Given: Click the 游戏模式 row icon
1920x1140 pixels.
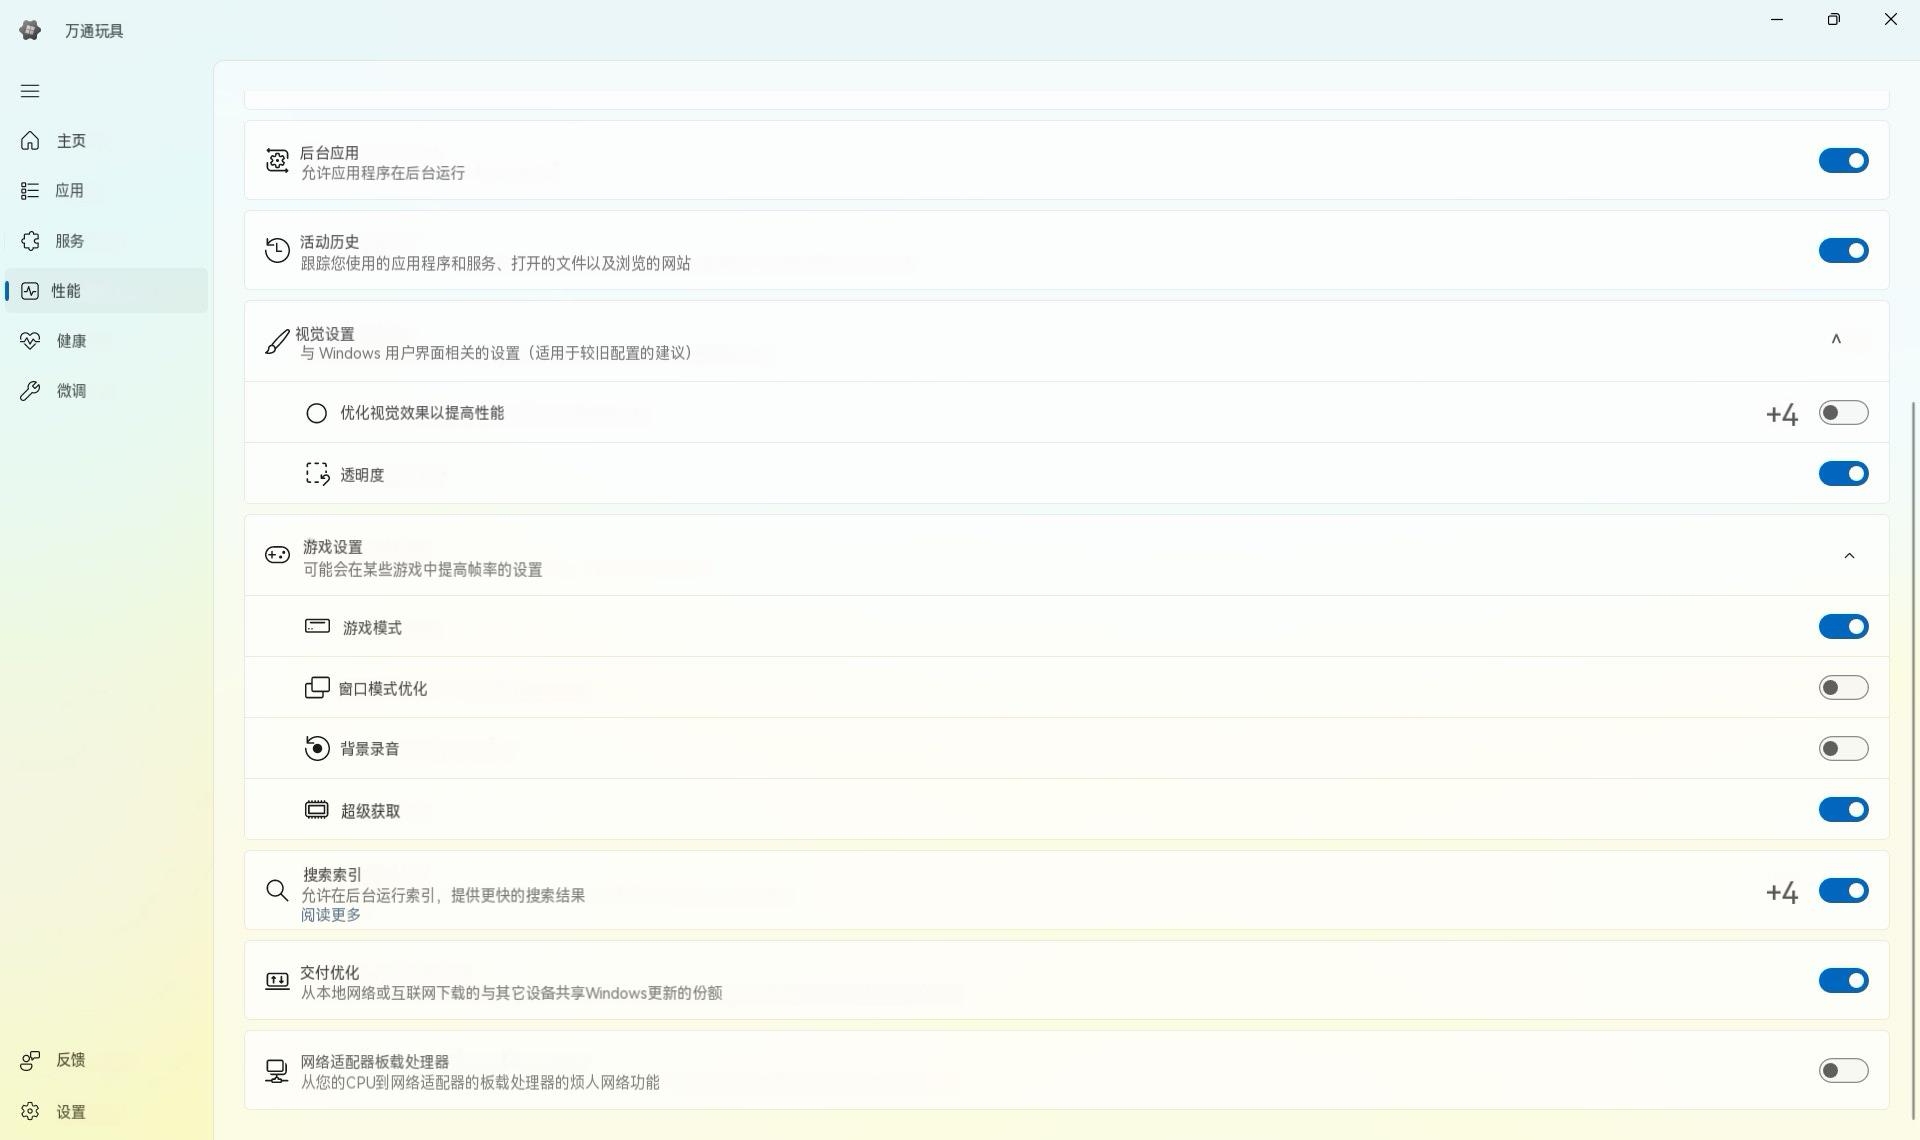Looking at the screenshot, I should pos(317,626).
